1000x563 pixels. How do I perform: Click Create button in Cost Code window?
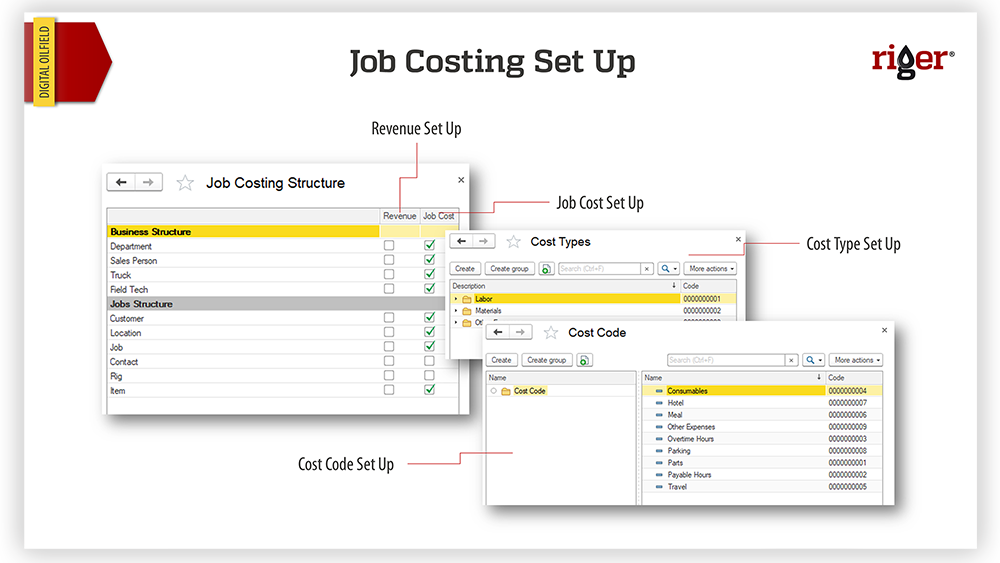(x=502, y=360)
